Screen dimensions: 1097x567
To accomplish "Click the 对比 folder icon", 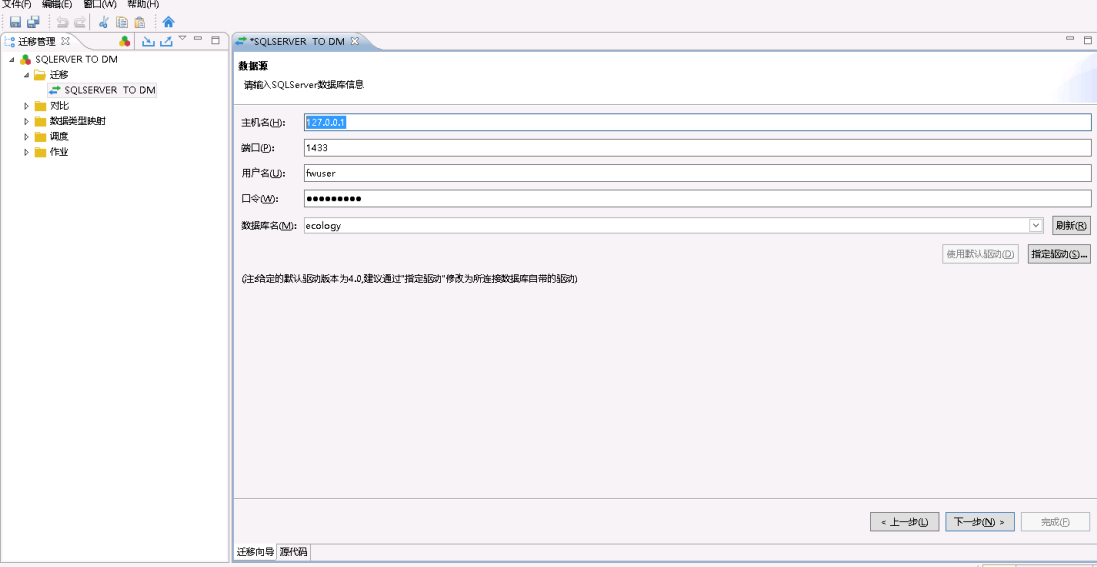I will coord(40,106).
